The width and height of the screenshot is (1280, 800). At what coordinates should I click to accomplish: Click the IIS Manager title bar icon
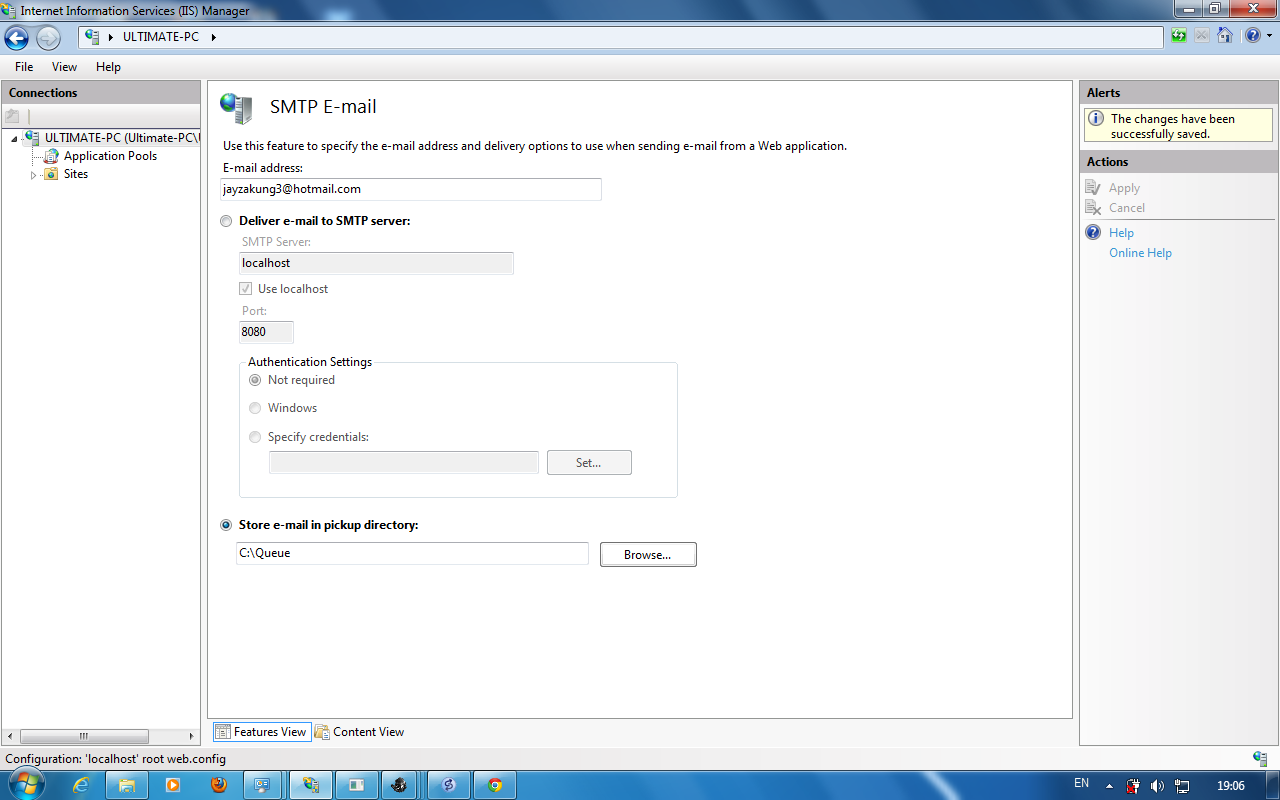(10, 10)
